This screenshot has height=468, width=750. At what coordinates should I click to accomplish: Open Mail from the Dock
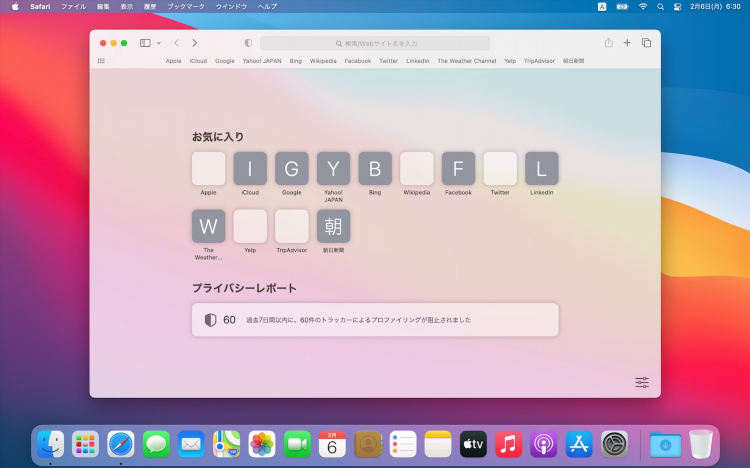(191, 444)
